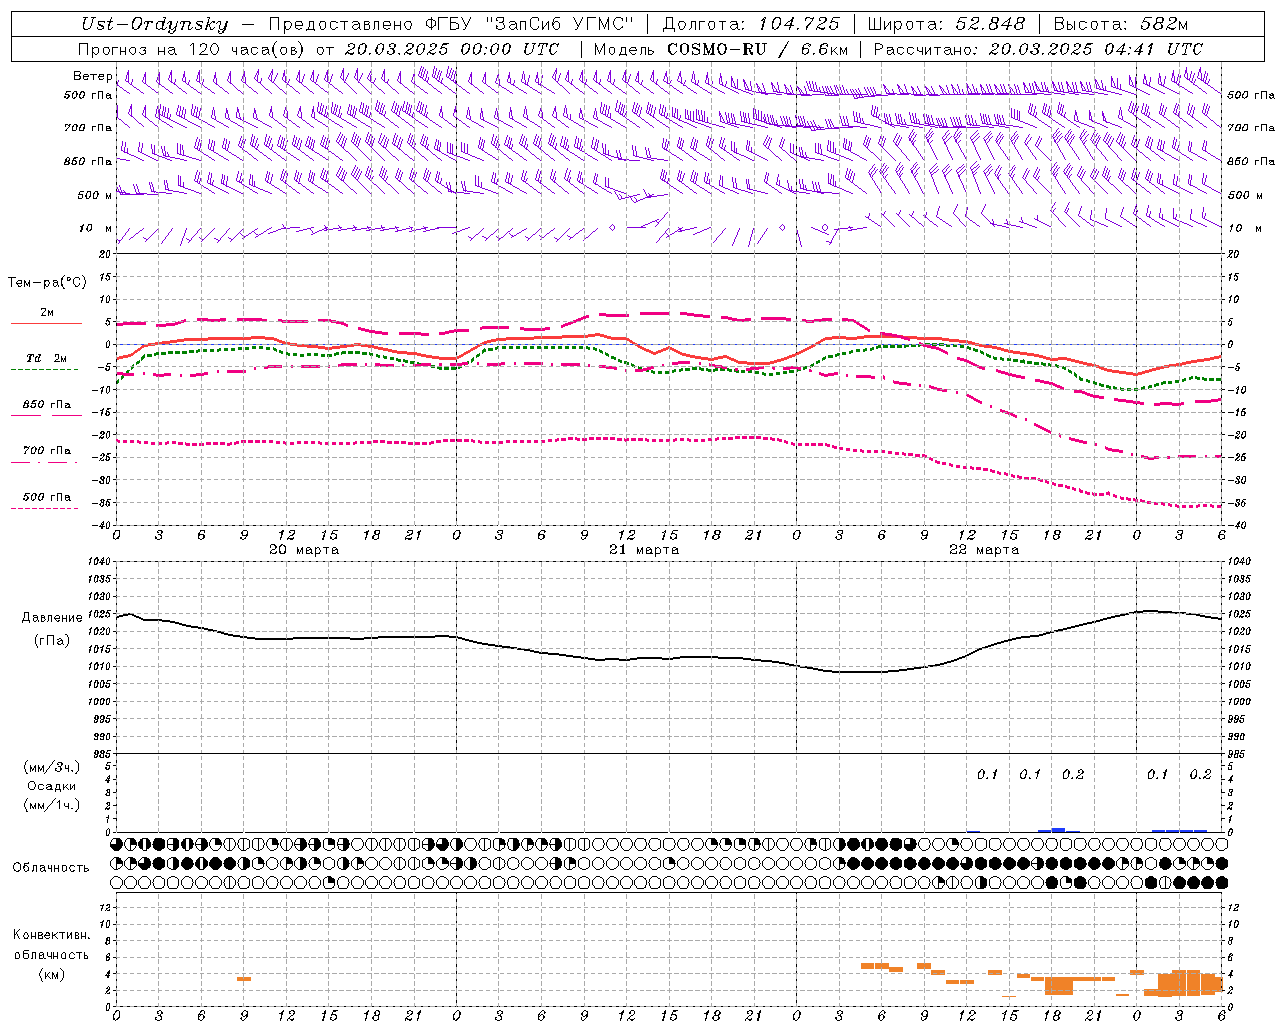Click the Облачность cloudiness label
The height and width of the screenshot is (1024, 1280).
click(x=51, y=867)
